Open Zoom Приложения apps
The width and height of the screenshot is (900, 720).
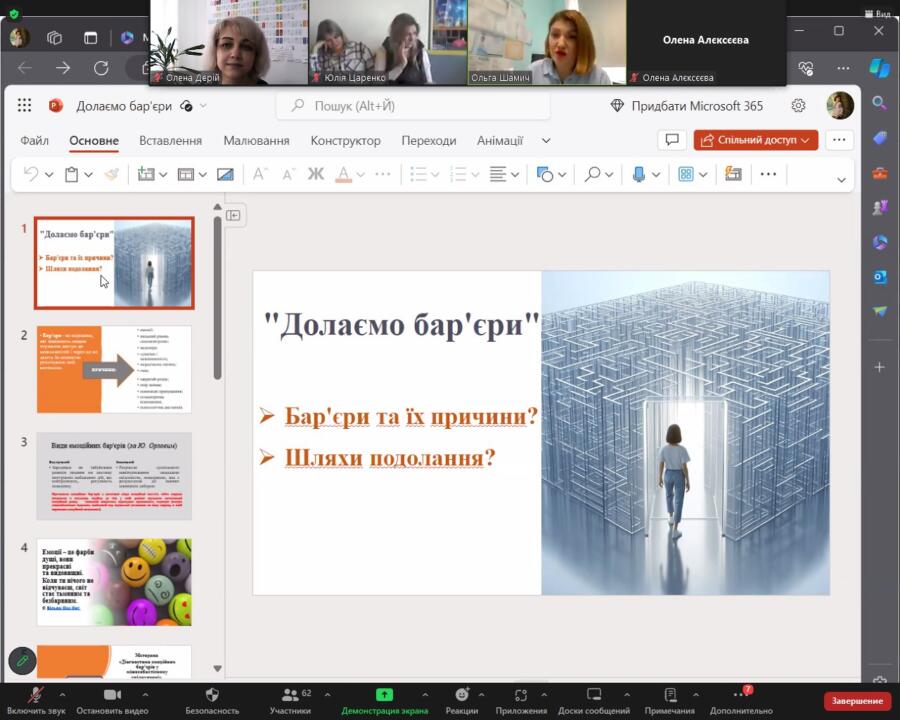coord(521,700)
